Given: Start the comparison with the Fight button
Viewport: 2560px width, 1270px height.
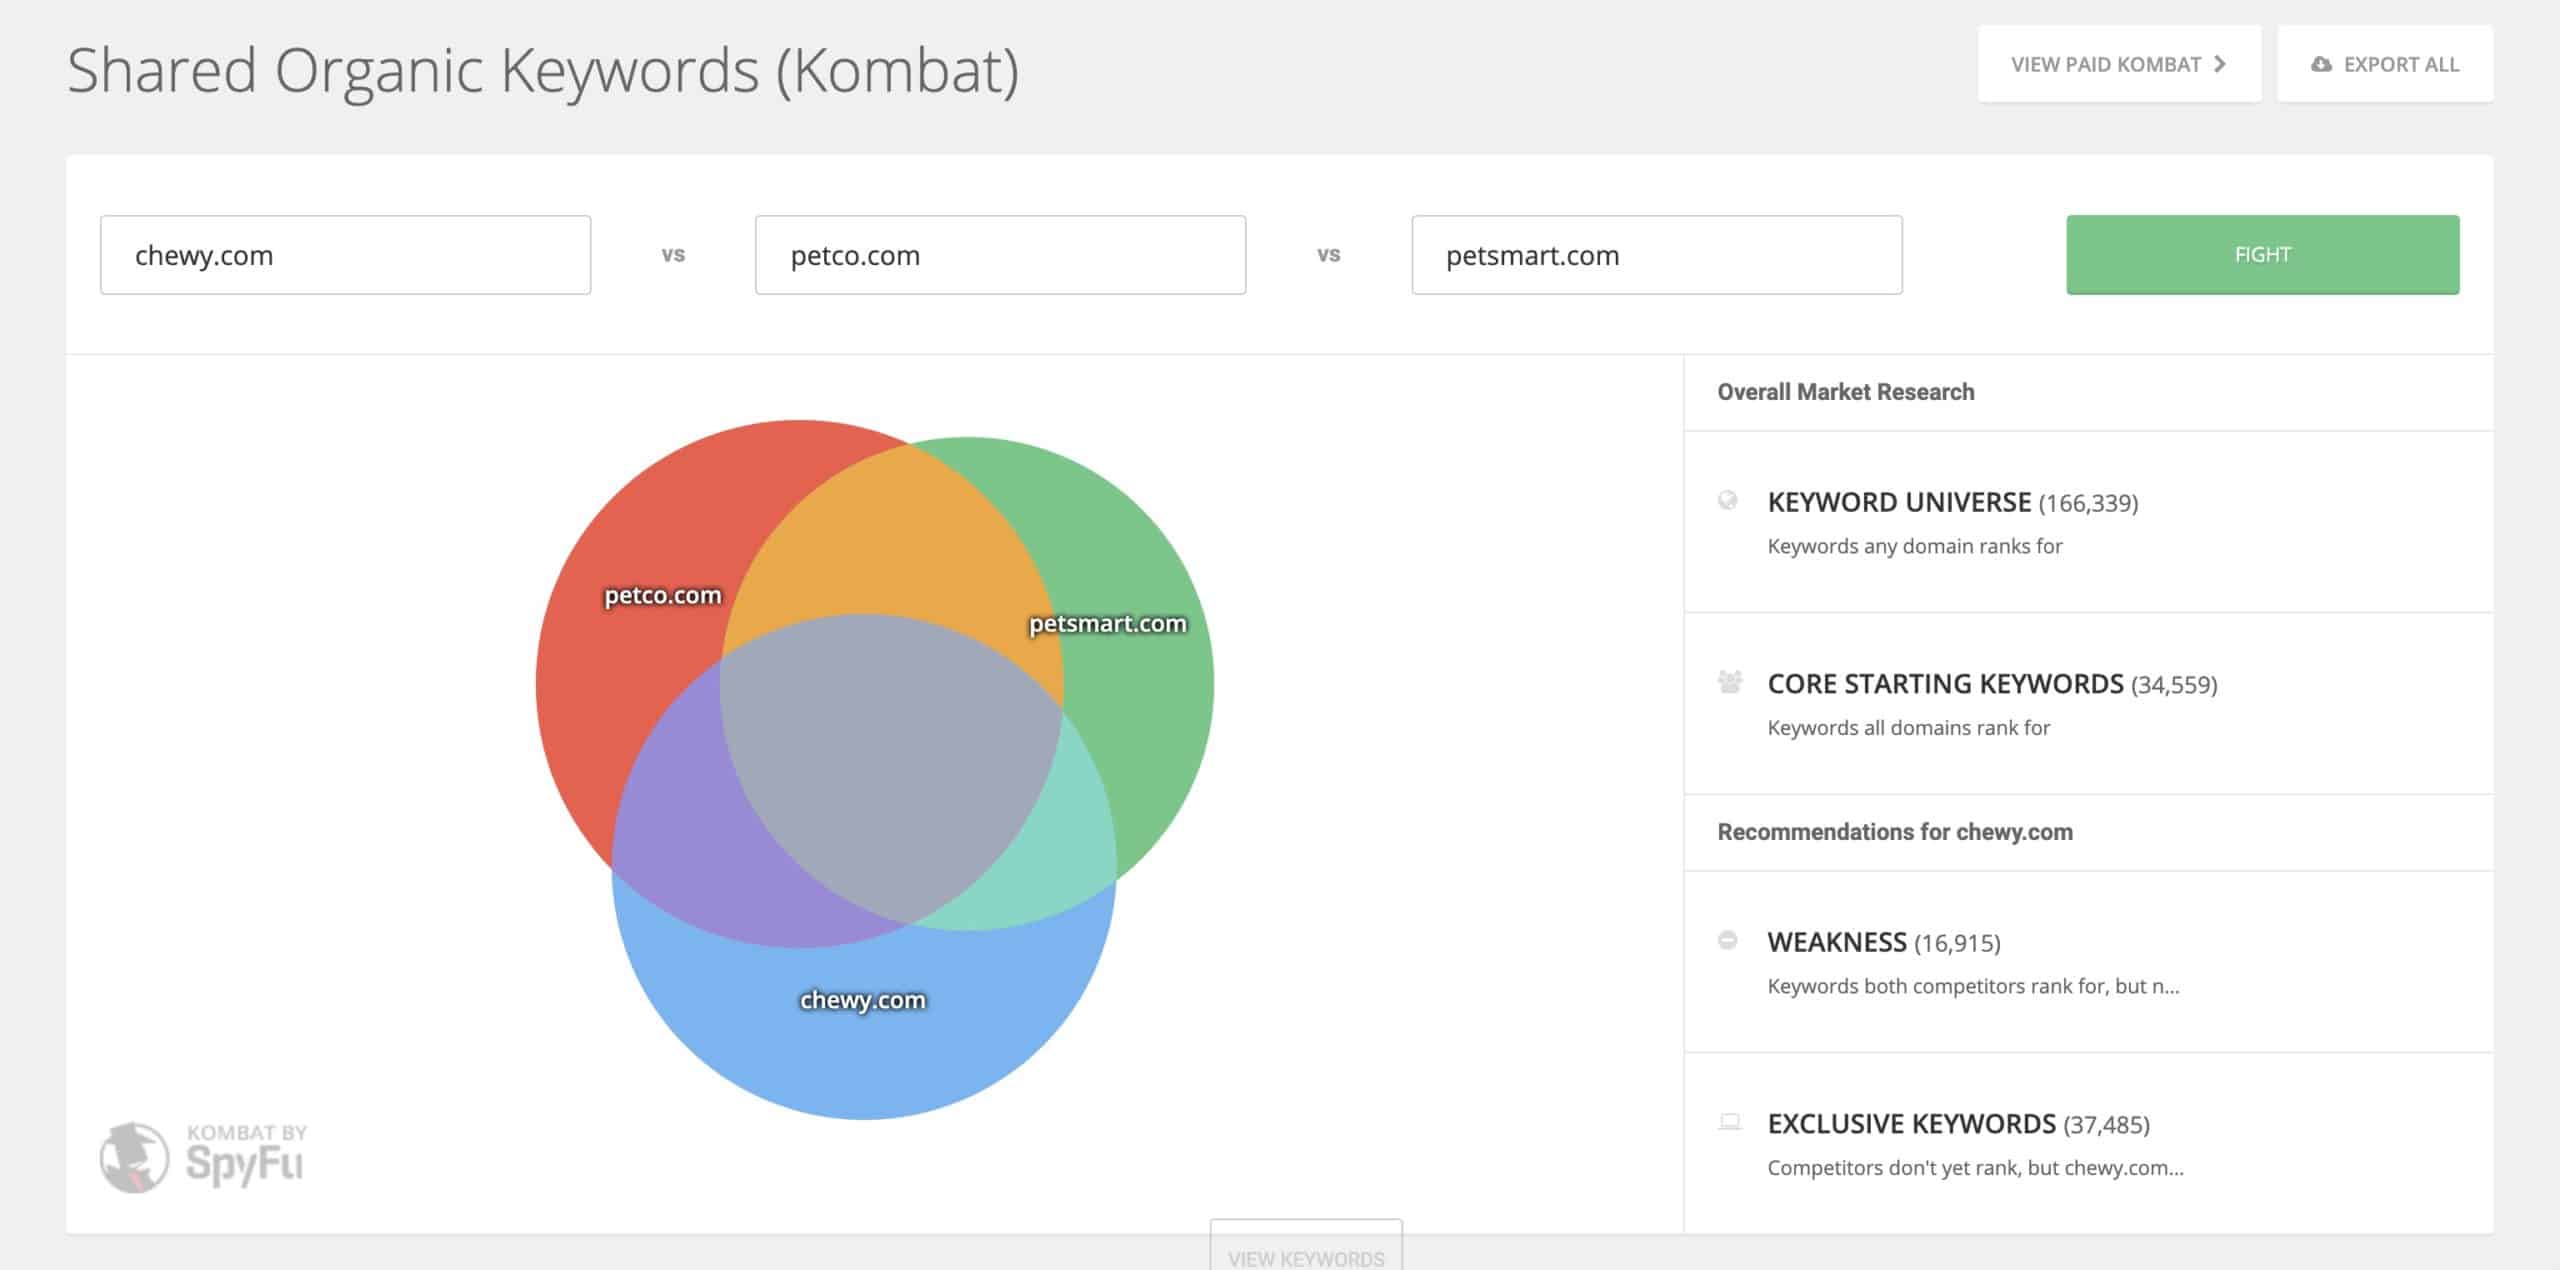Looking at the screenshot, I should (2262, 255).
